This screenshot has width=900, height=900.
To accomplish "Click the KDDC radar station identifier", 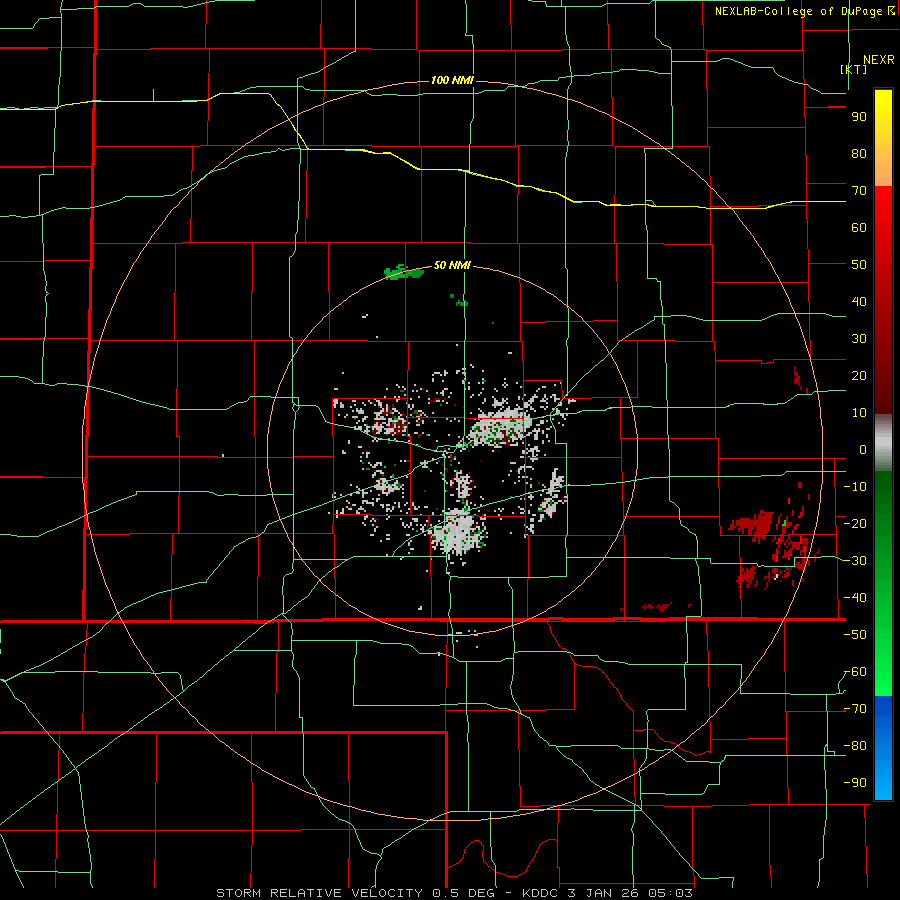I will 542,893.
